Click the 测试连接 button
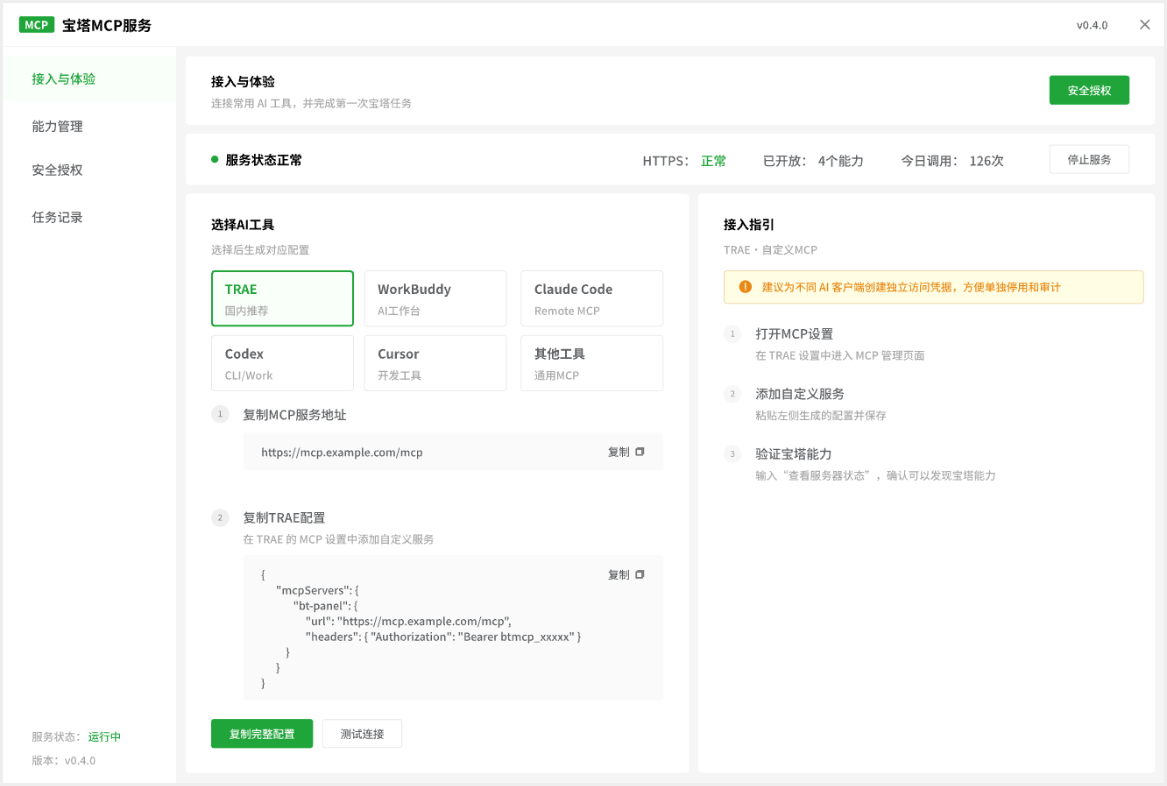This screenshot has width=1167, height=786. tap(362, 734)
